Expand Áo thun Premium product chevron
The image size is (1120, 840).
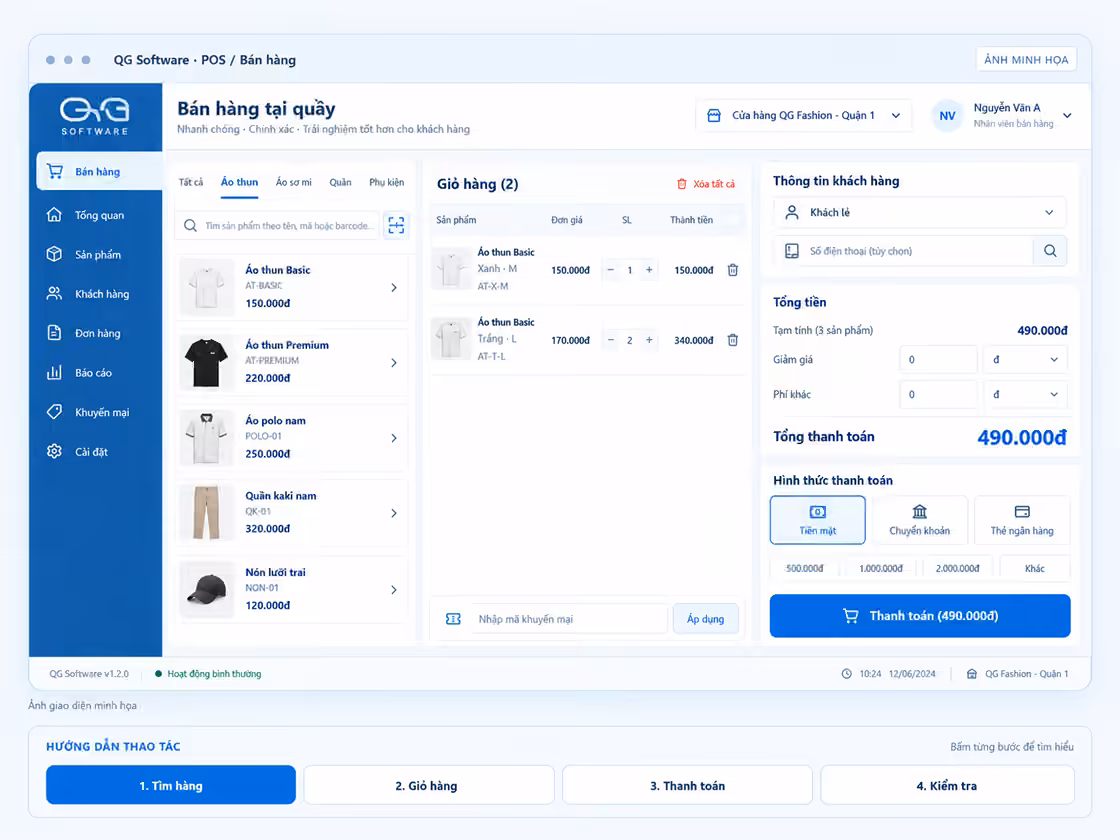point(394,363)
